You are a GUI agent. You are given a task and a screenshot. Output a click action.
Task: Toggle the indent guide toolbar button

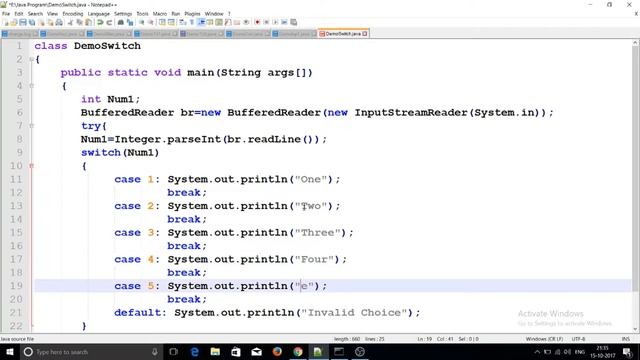tap(201, 22)
